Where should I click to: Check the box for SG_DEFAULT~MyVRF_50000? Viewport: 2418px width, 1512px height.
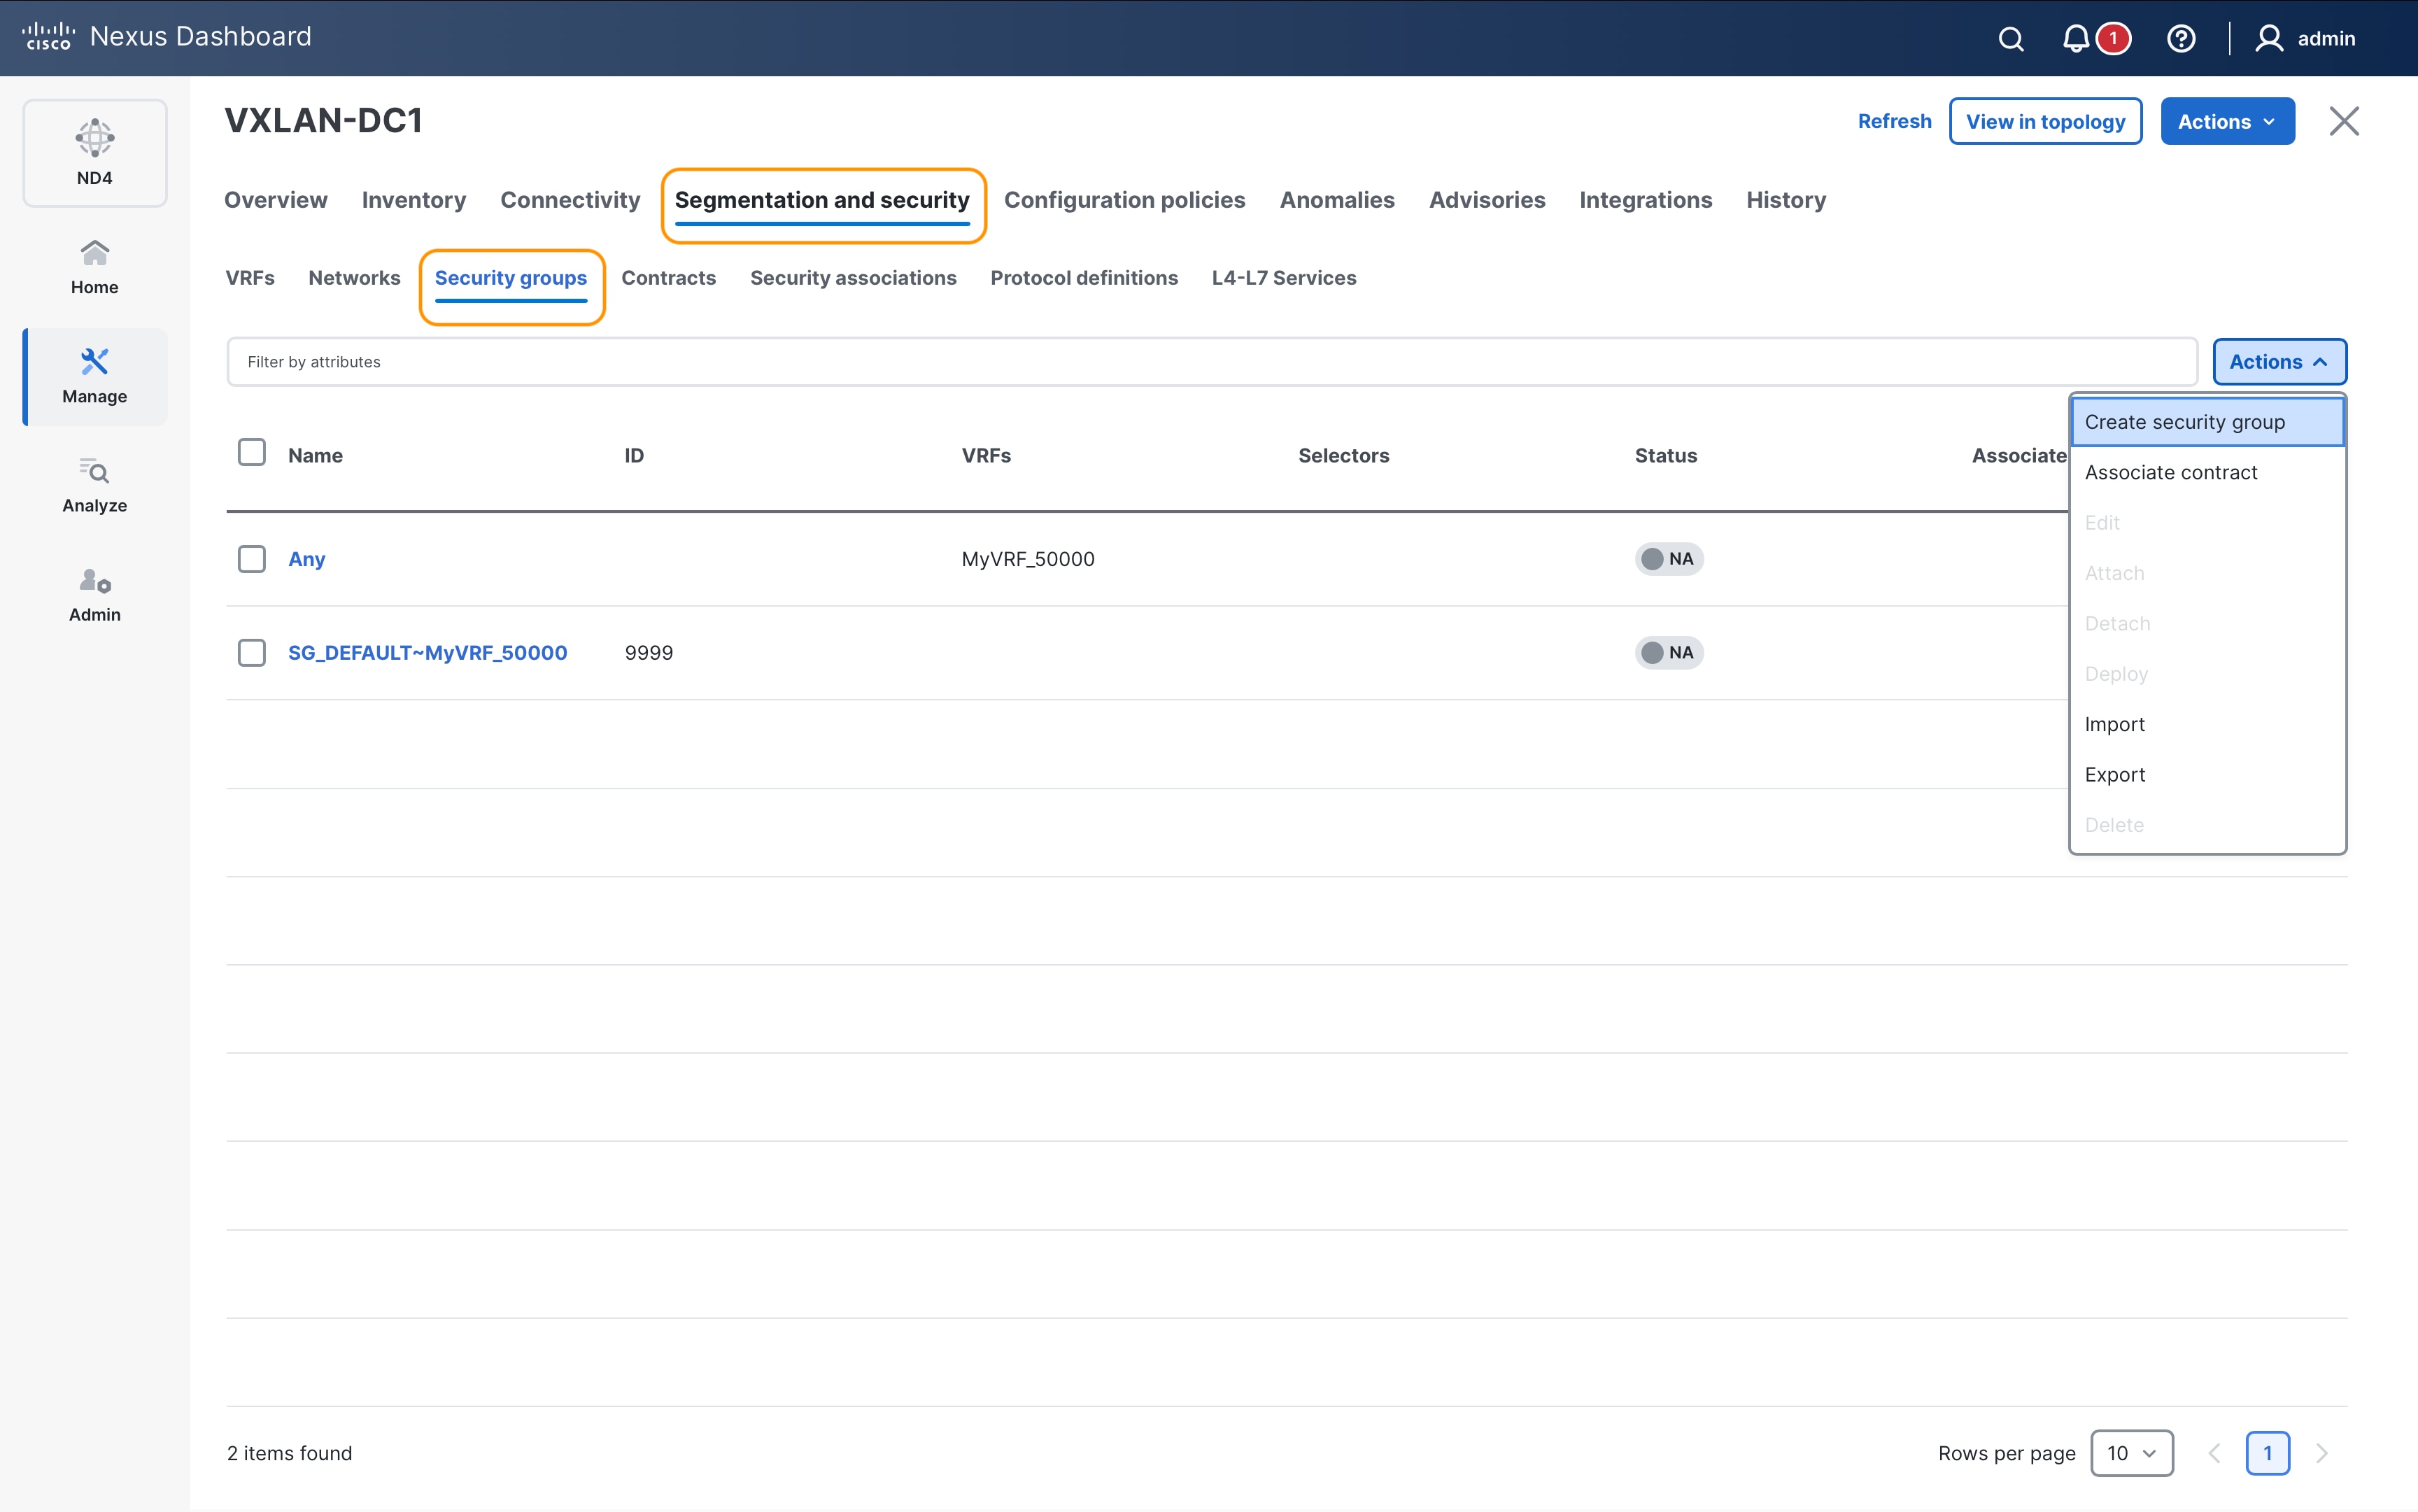pyautogui.click(x=252, y=653)
